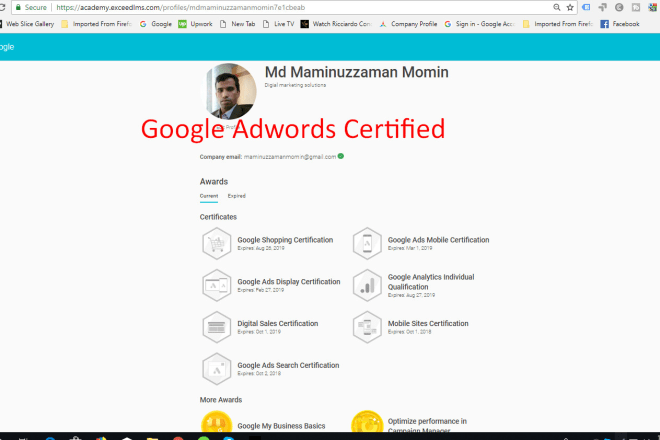The width and height of the screenshot is (660, 440).
Task: Click the Google My Business Basics gold badge
Action: point(216,422)
